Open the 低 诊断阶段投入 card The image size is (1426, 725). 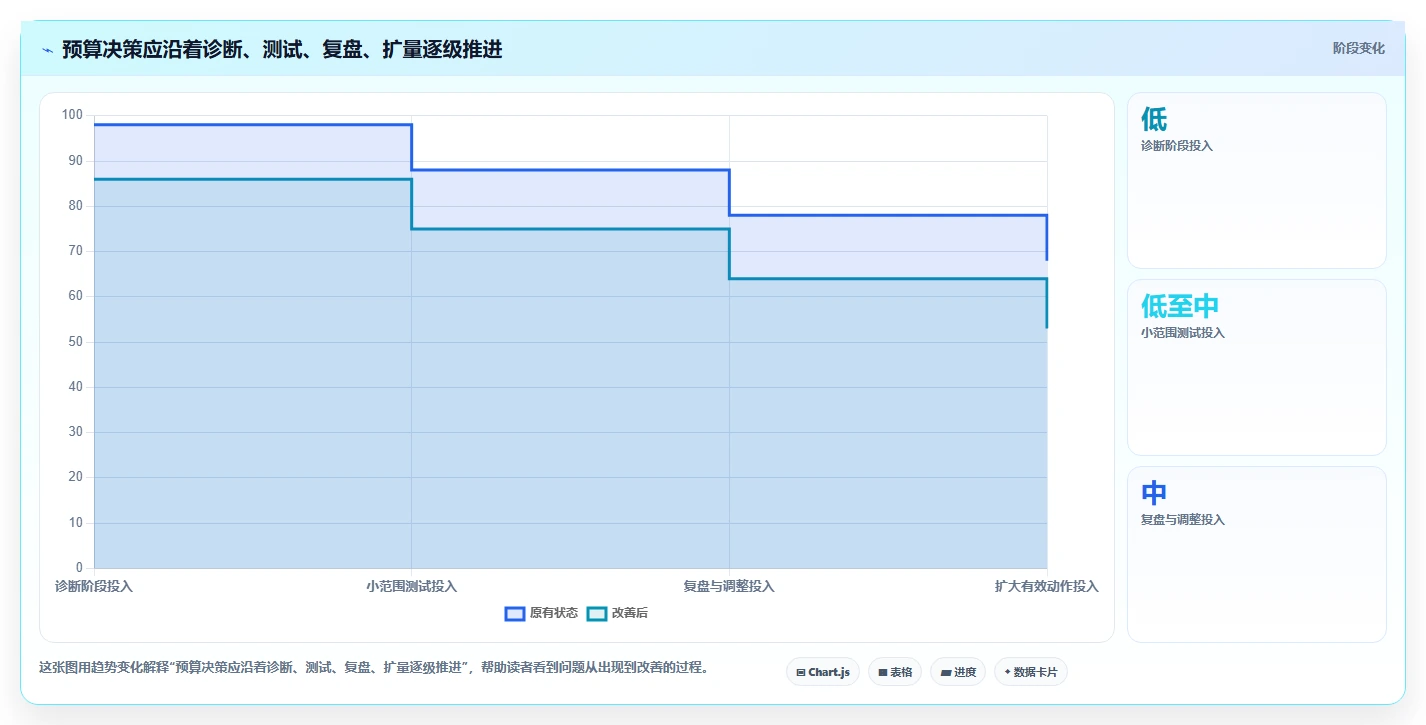pyautogui.click(x=1257, y=180)
